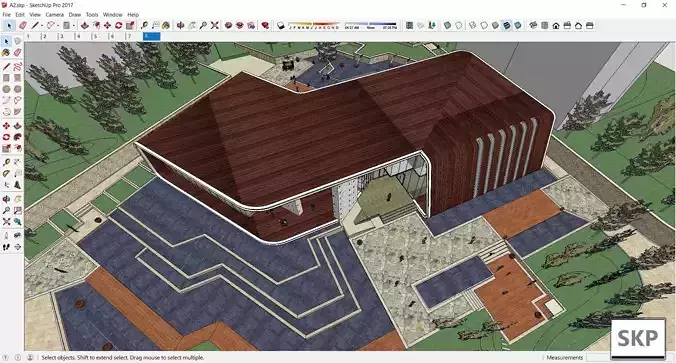Activate the Circle tool in left toolbar
Screen dimensions: 676x363
tap(6, 89)
